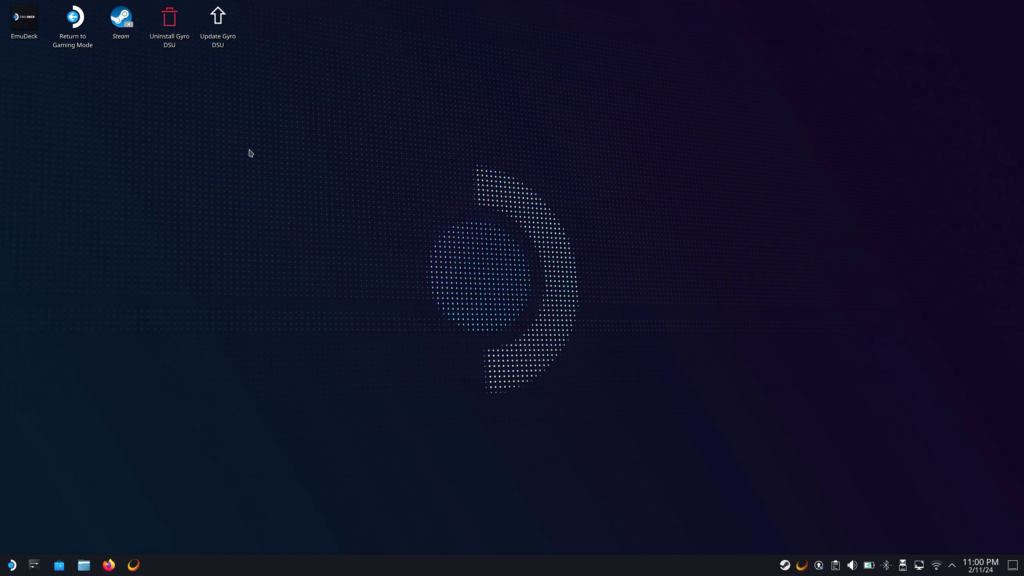Open the Wi-Fi networks tray icon
The height and width of the screenshot is (576, 1024).
(936, 565)
